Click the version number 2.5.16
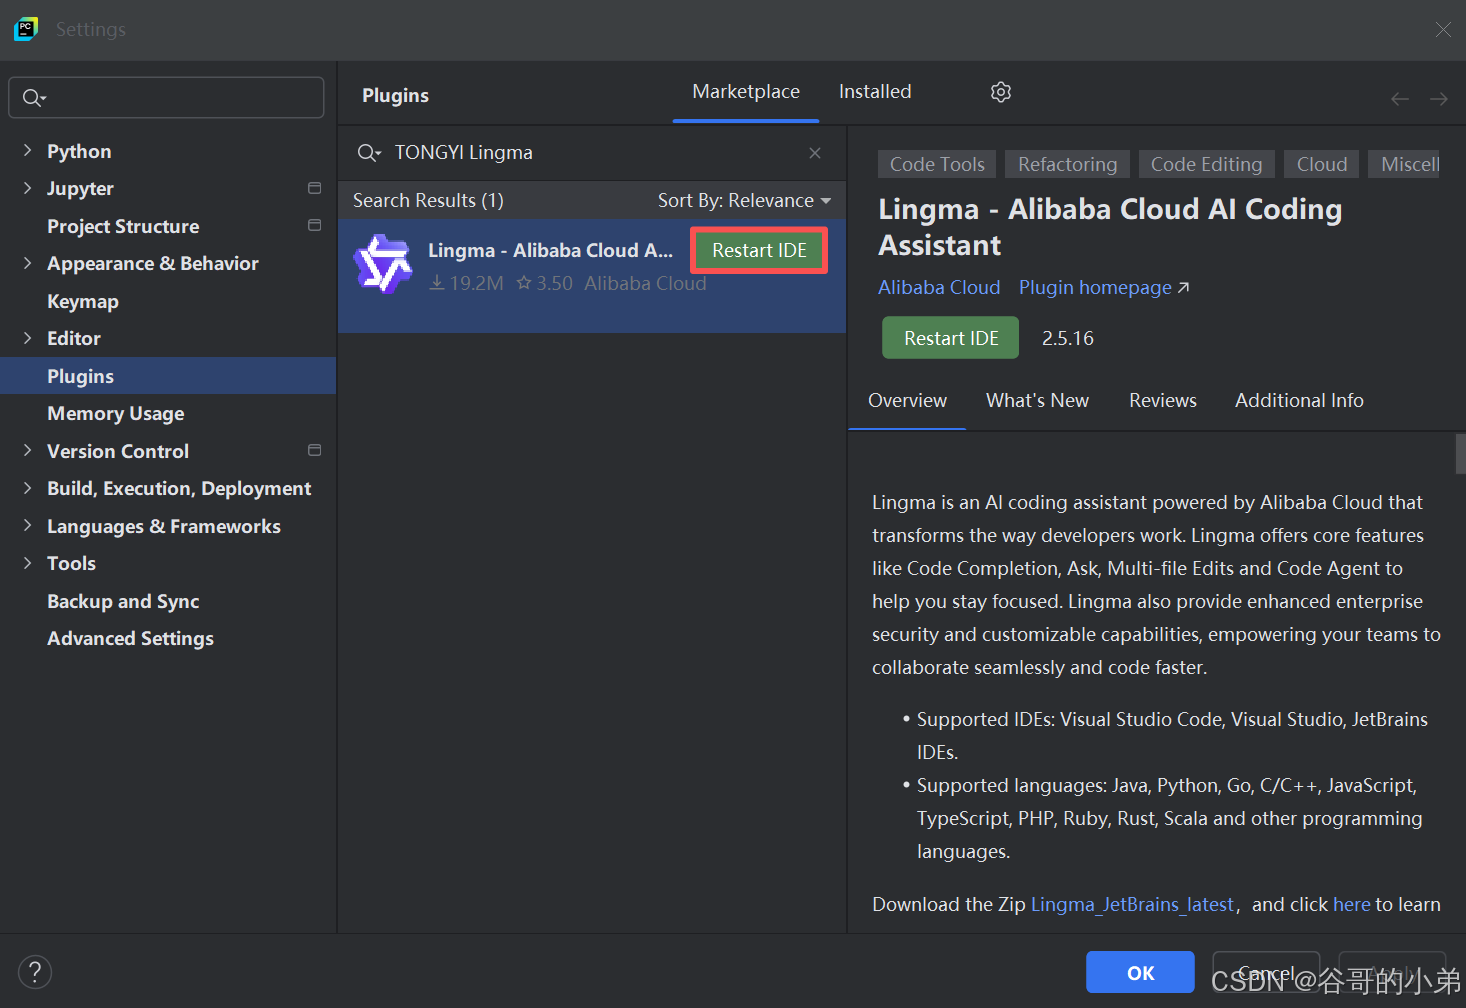The image size is (1466, 1008). (x=1067, y=338)
